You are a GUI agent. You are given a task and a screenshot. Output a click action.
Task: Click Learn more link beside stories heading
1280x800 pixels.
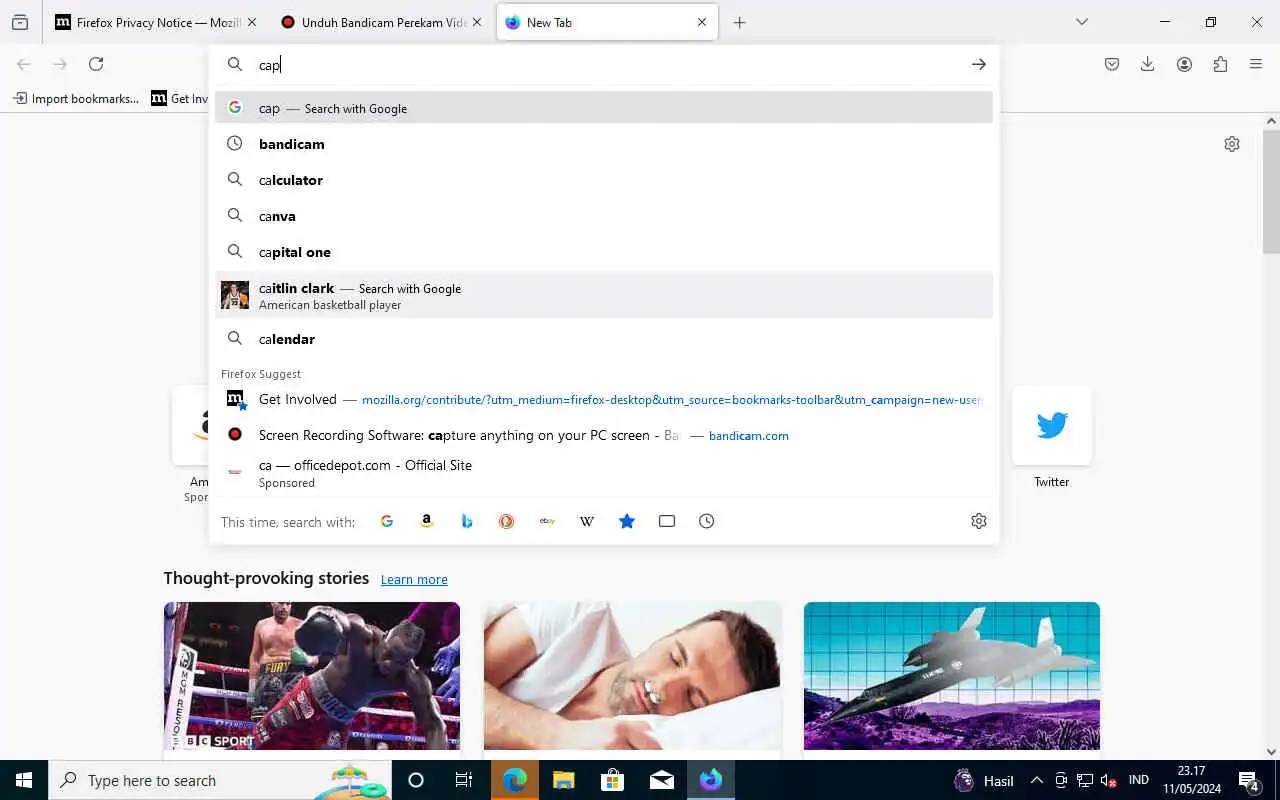click(x=414, y=580)
